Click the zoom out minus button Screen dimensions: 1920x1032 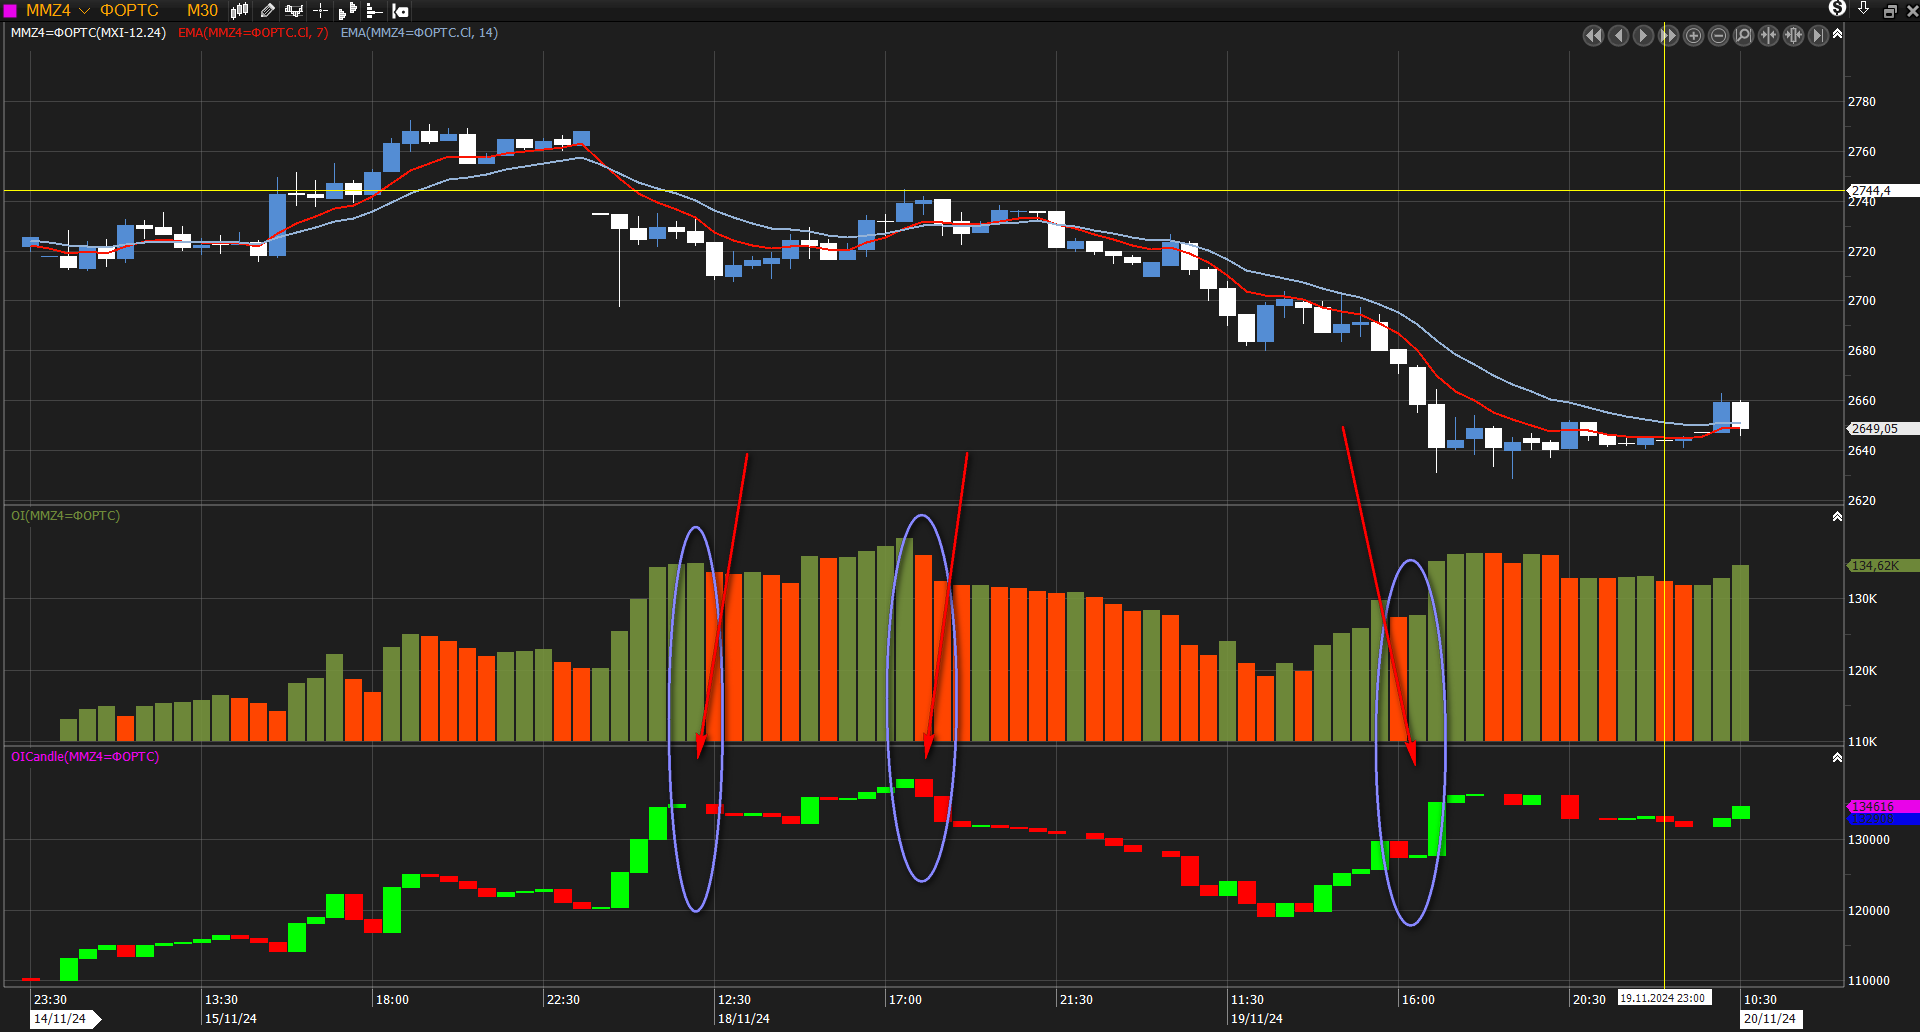[x=1718, y=36]
